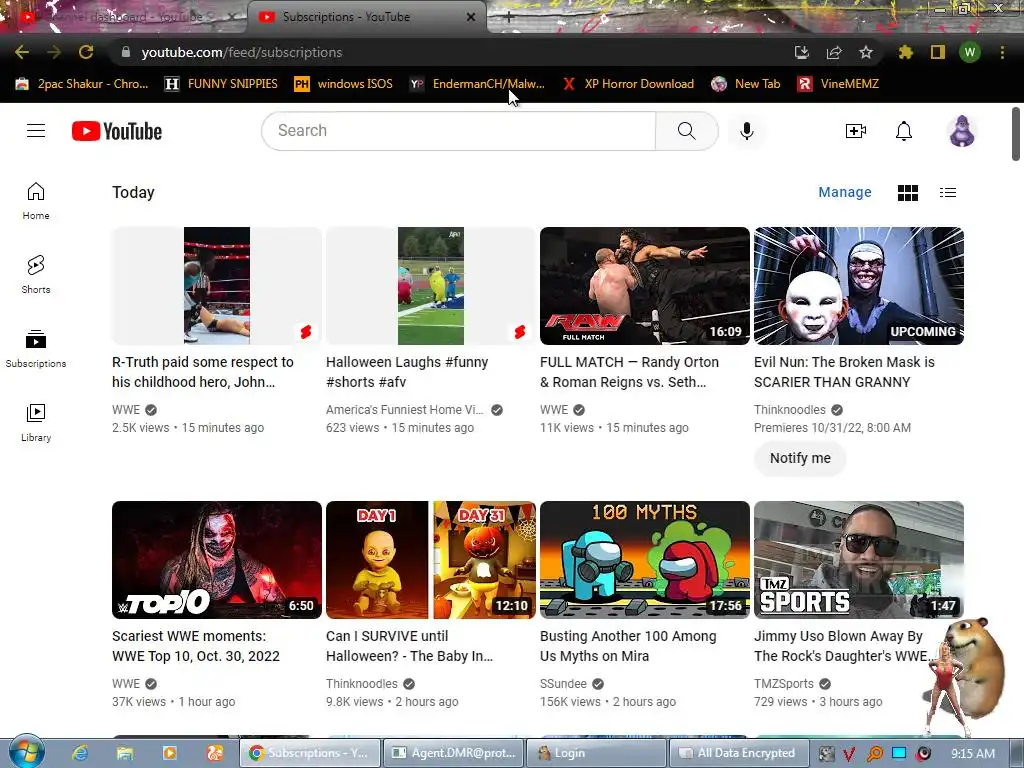
Task: Launch Internet Explorer from taskbar
Action: (x=80, y=753)
